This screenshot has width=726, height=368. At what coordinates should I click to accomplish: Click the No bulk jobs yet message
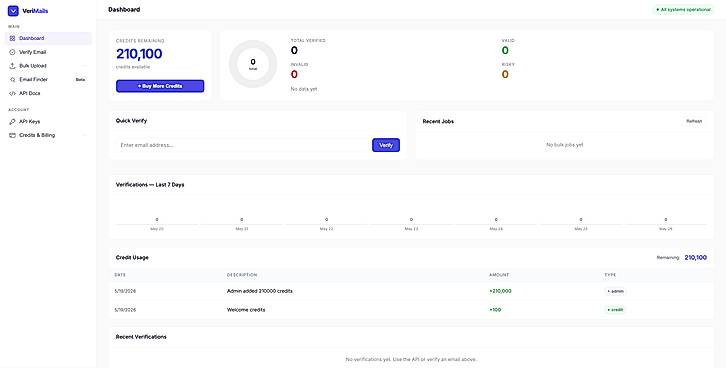pos(564,145)
